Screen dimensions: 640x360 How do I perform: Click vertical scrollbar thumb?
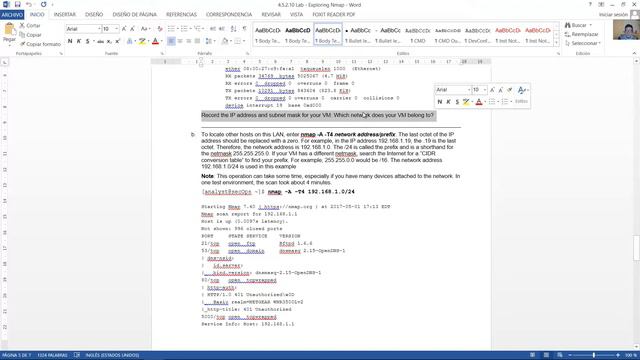pyautogui.click(x=636, y=248)
